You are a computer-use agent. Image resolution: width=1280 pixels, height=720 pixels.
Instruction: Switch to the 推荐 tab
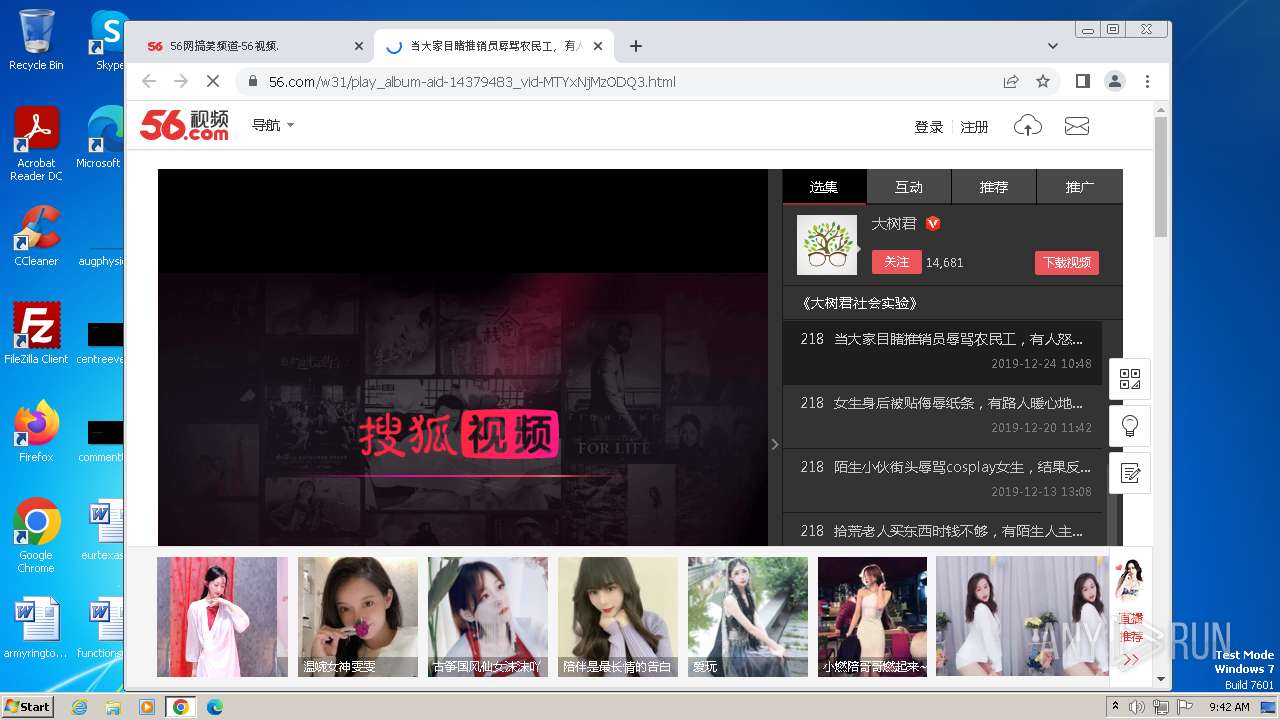[994, 187]
